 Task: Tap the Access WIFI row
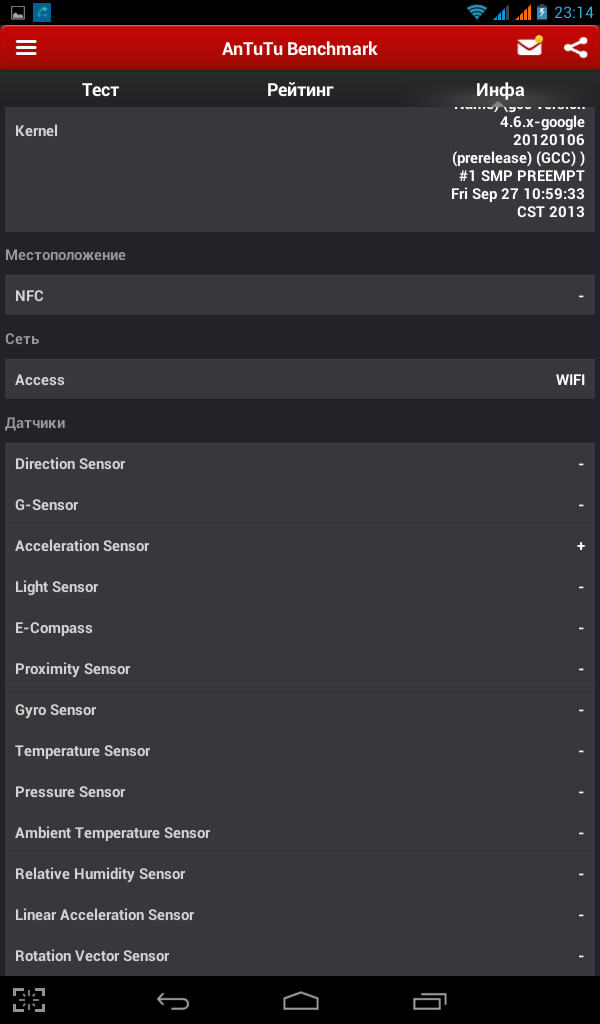(300, 380)
